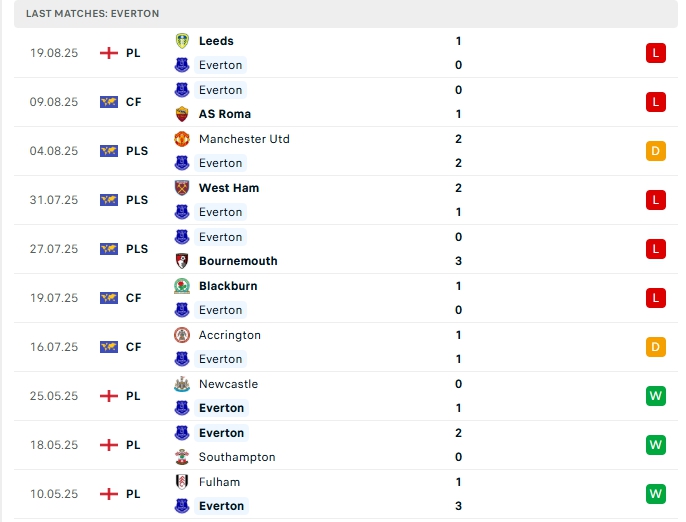Screen dimensions: 686x522
Task: Open the Accrington team link
Action: pos(229,335)
